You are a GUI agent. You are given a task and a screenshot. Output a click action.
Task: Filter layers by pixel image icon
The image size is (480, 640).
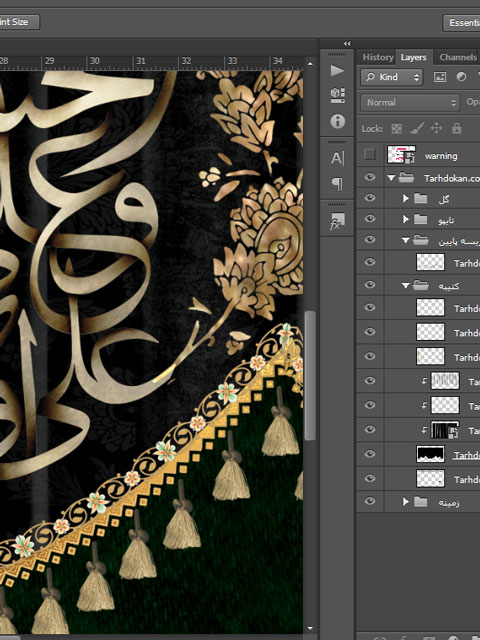440,77
